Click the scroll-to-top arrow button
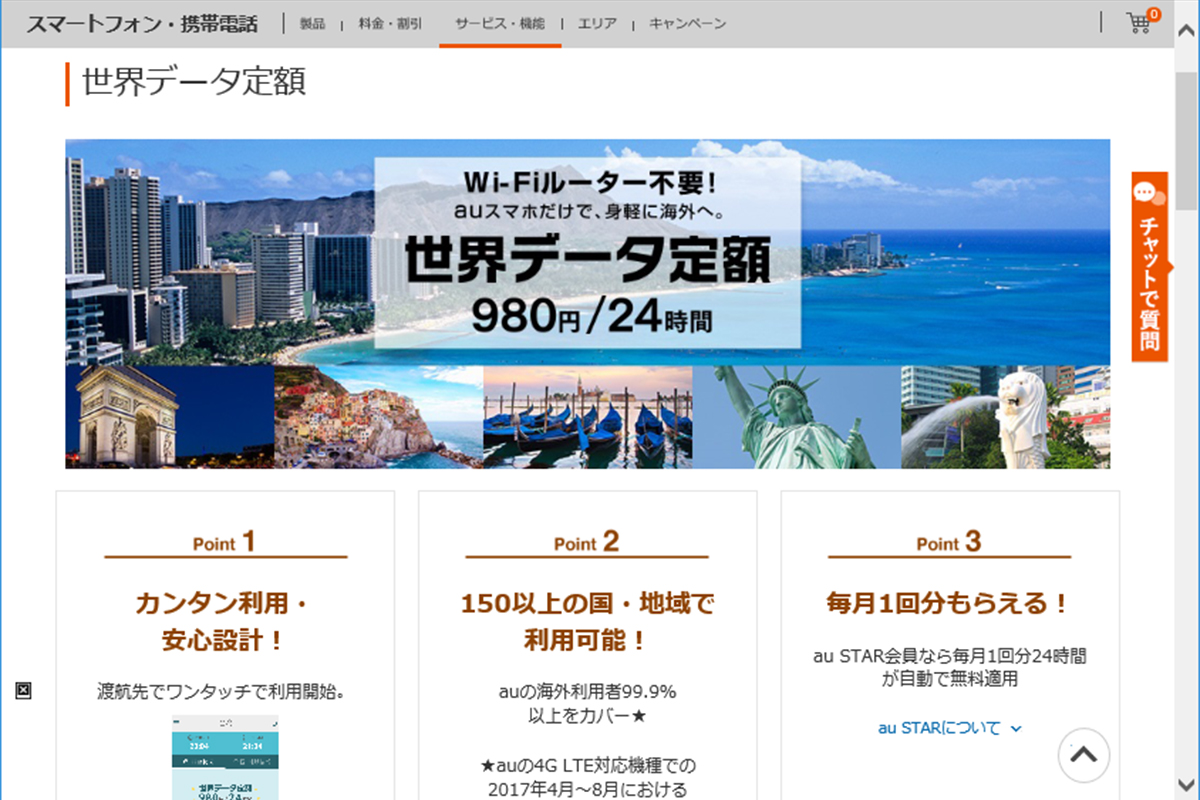The image size is (1200, 800). (1083, 754)
